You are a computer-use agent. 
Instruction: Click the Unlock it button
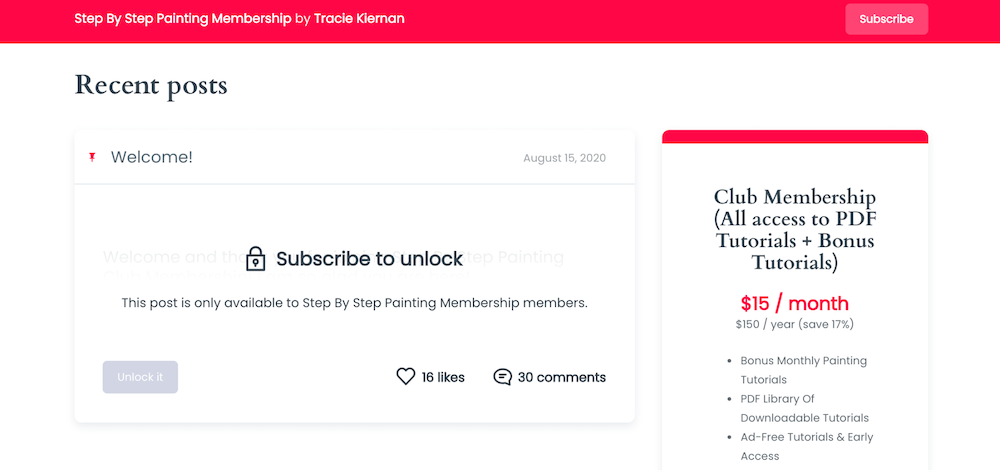click(x=140, y=377)
